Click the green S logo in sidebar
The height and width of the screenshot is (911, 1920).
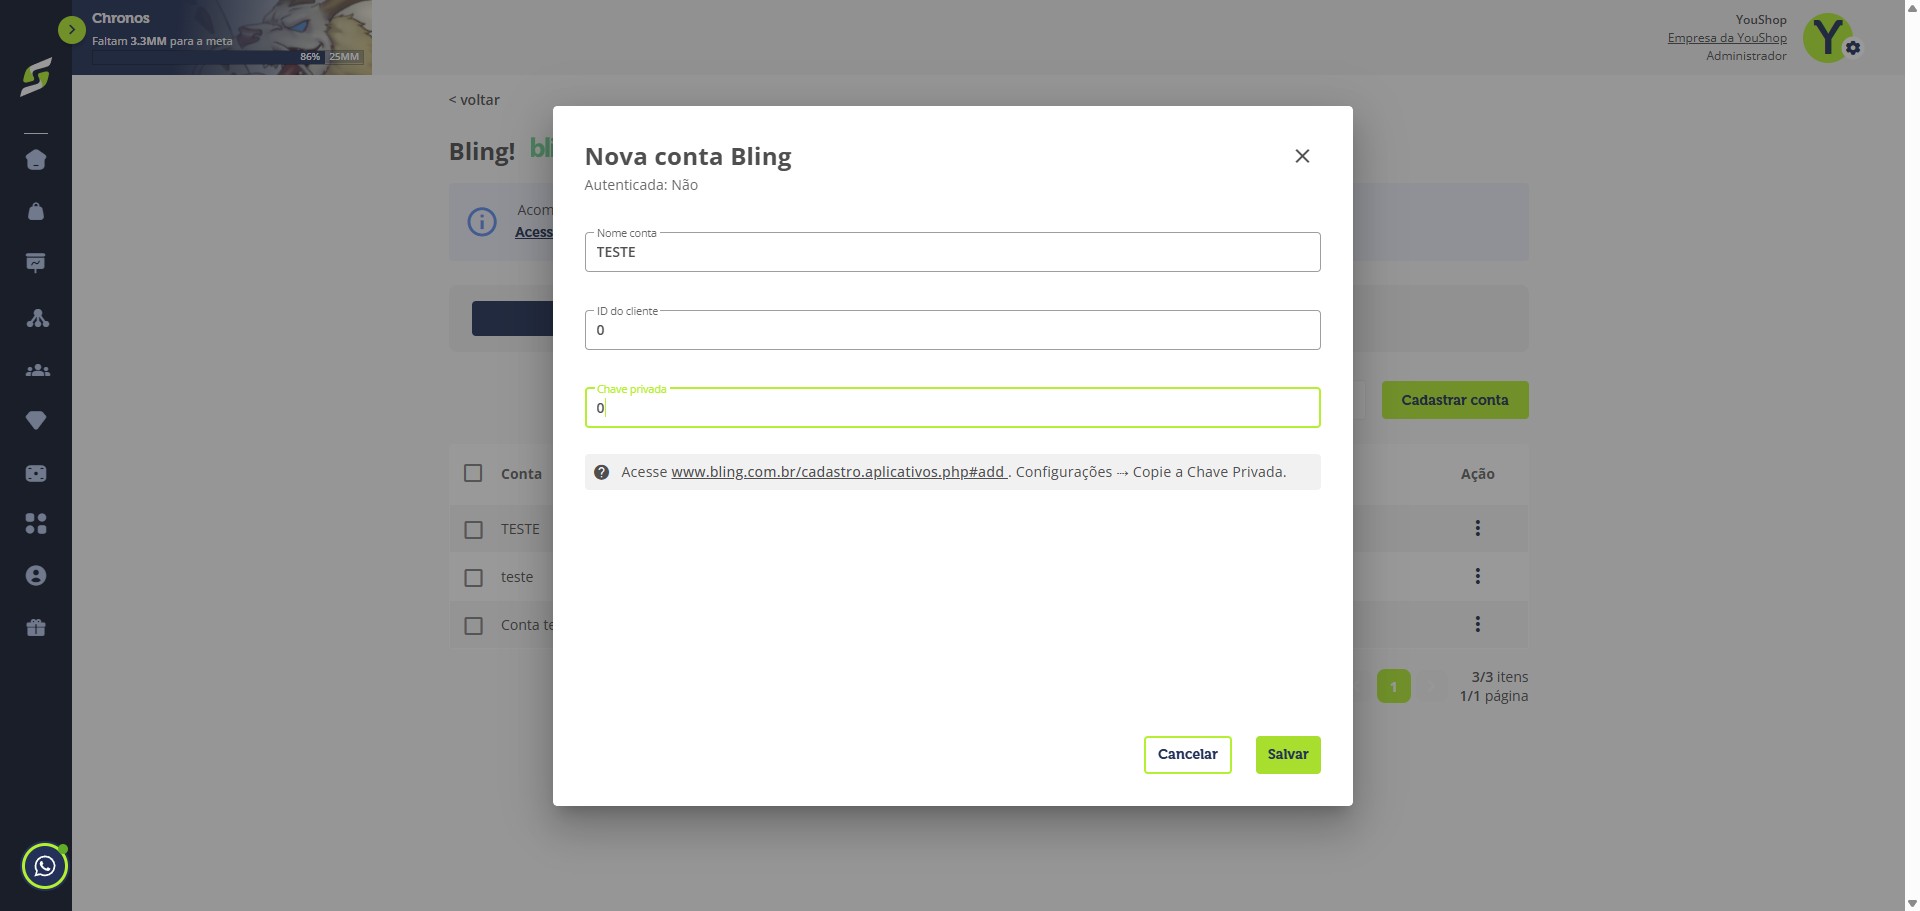pos(36,77)
